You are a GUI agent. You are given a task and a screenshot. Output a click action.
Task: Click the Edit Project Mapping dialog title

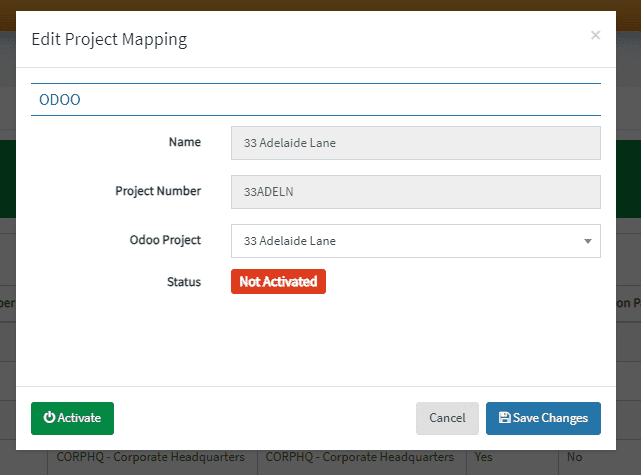coord(109,40)
